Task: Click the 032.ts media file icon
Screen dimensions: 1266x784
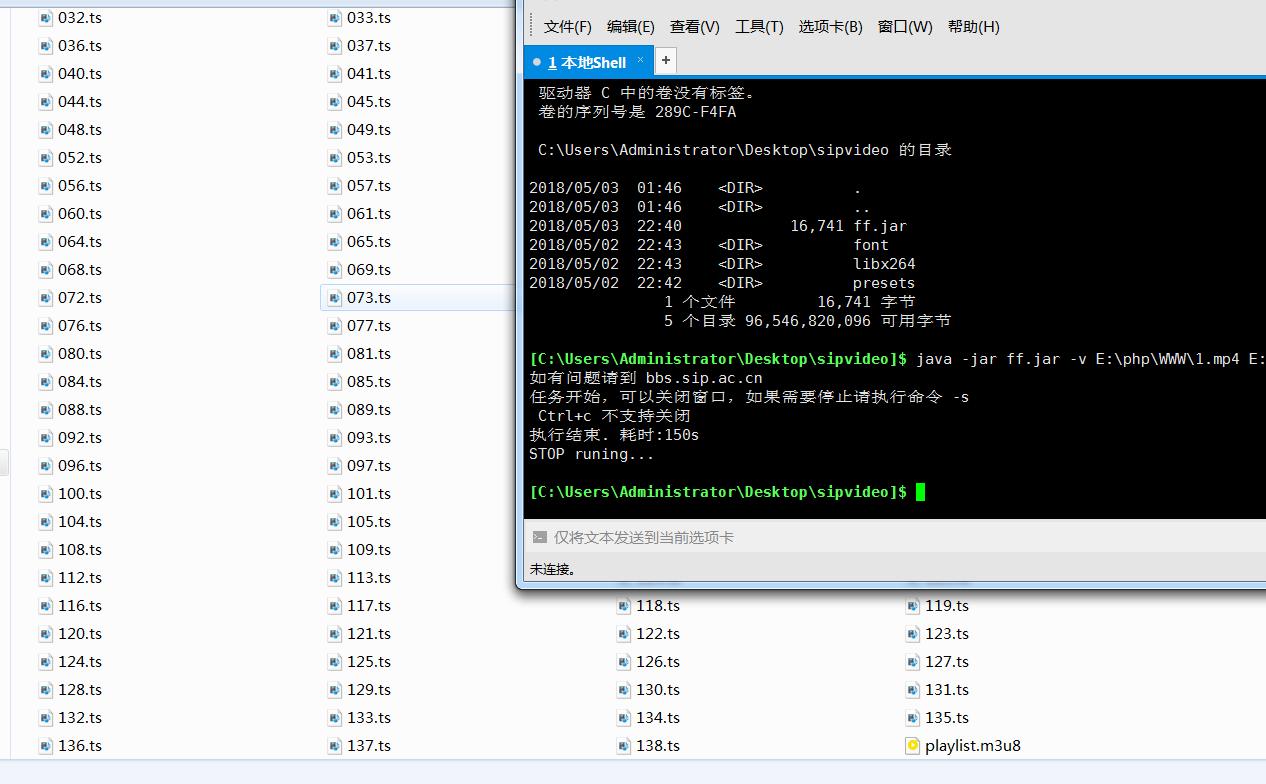Action: [x=44, y=17]
